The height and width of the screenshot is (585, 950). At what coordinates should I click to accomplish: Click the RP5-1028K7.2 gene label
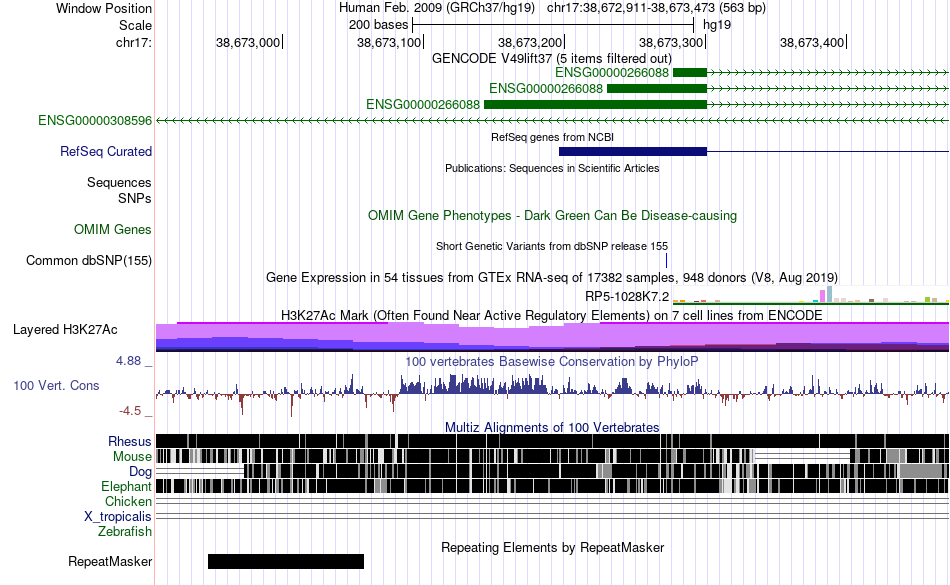[627, 296]
